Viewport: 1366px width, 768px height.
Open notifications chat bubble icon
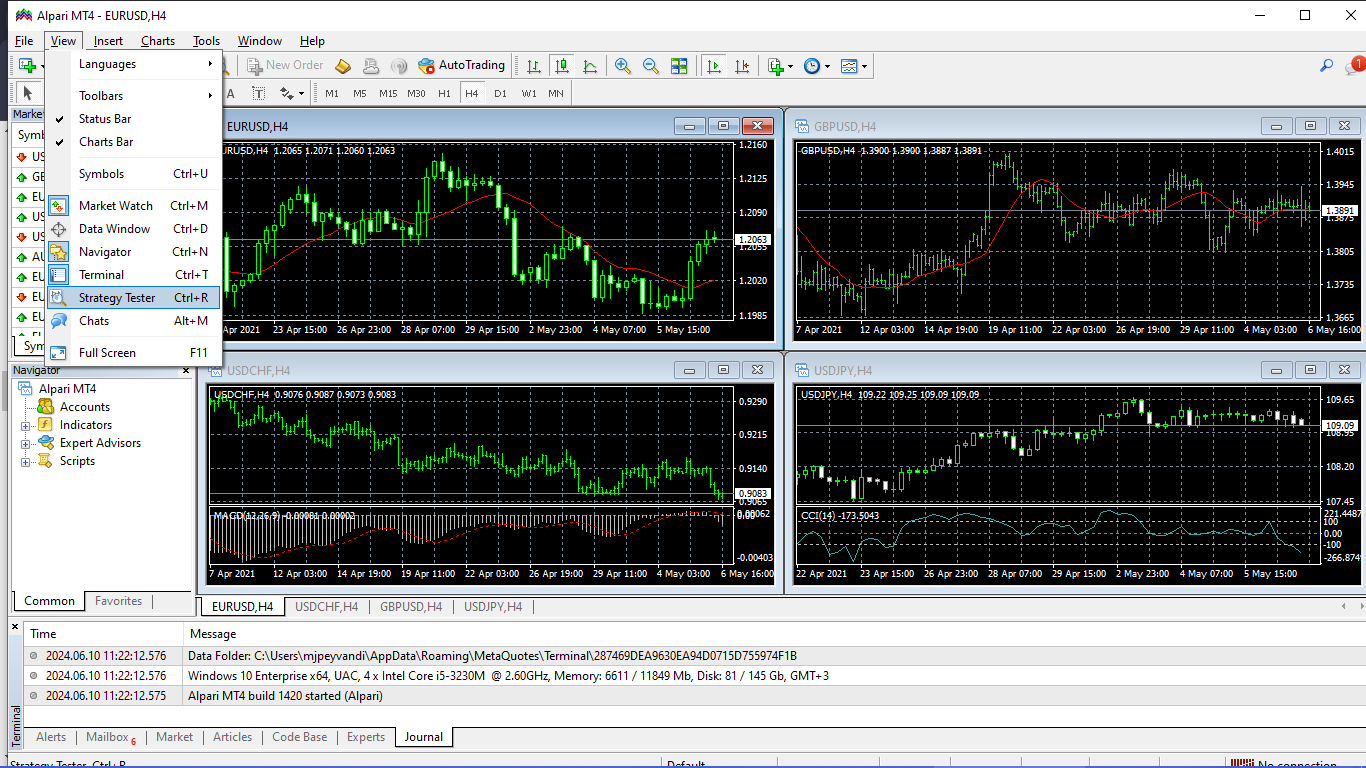(1355, 66)
